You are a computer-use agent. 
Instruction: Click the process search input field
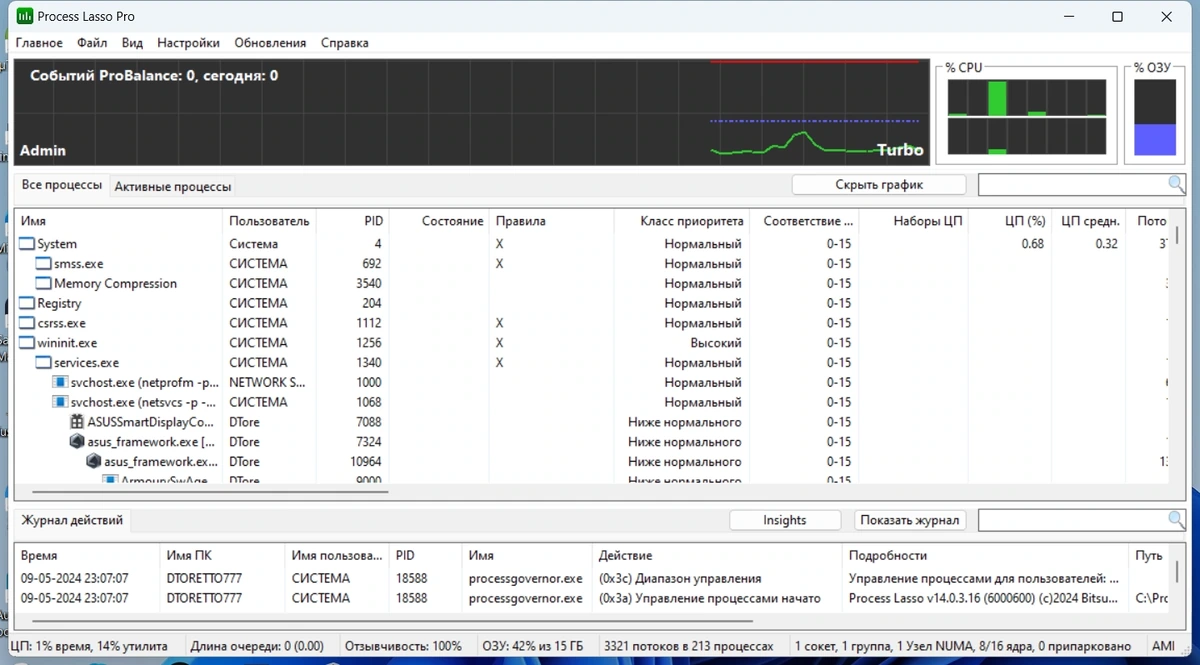(1072, 185)
